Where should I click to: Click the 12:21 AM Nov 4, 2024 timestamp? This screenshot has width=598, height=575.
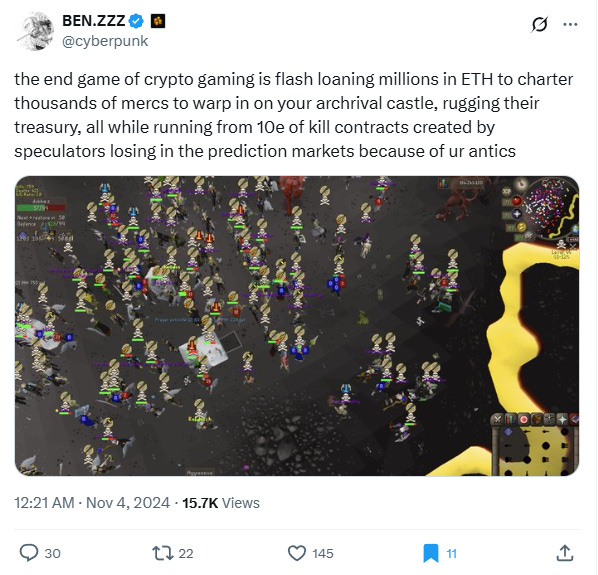92,503
